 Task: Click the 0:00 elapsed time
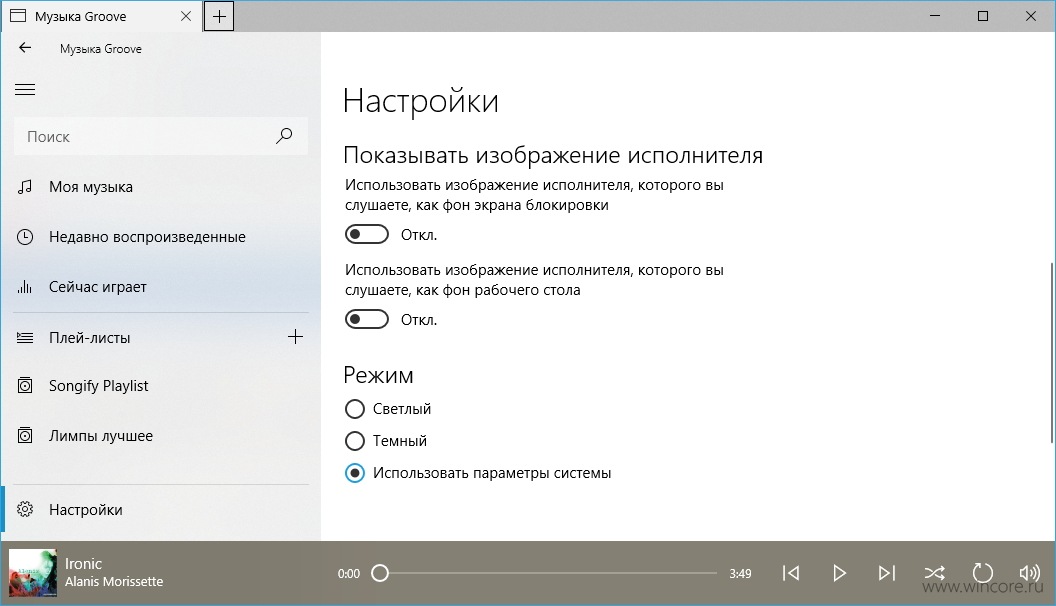(x=349, y=574)
